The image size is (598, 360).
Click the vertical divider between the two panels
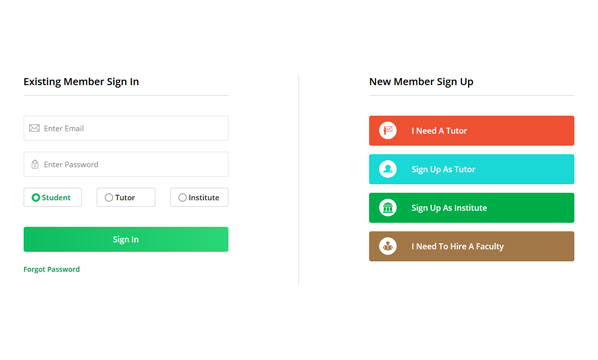(299, 180)
